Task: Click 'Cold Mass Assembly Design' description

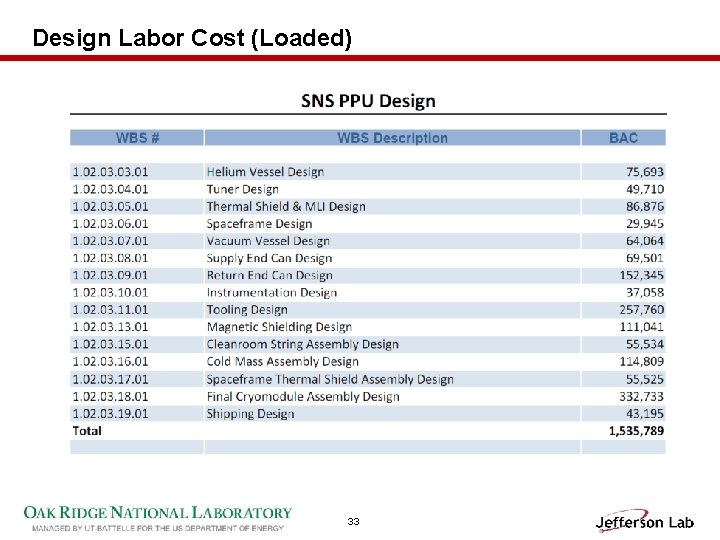Action: pos(282,362)
